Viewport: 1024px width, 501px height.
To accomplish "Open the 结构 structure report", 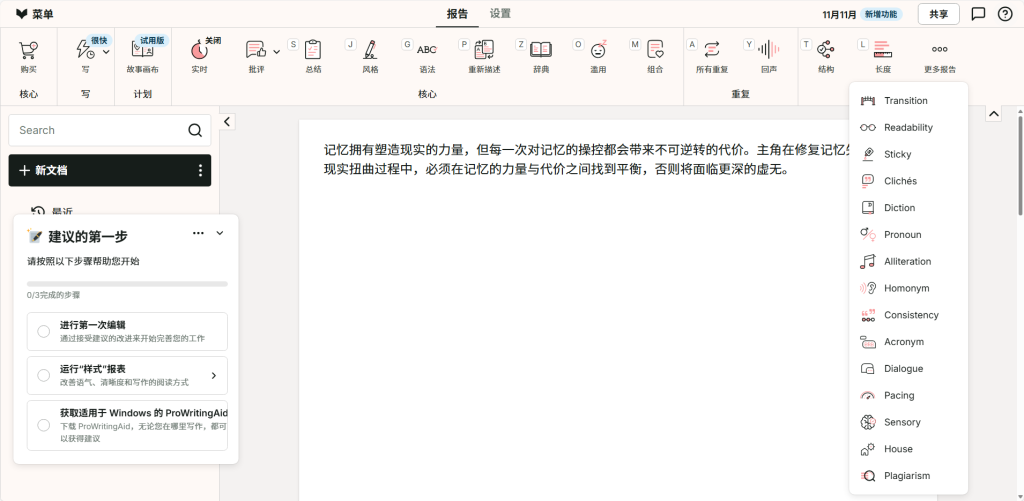I will 825,50.
